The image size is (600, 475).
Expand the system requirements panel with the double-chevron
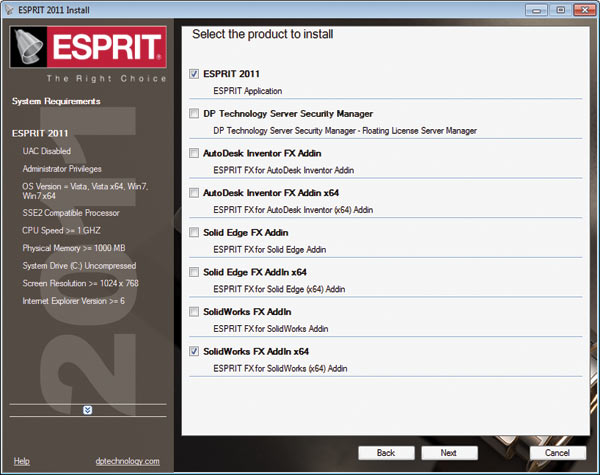pyautogui.click(x=87, y=410)
